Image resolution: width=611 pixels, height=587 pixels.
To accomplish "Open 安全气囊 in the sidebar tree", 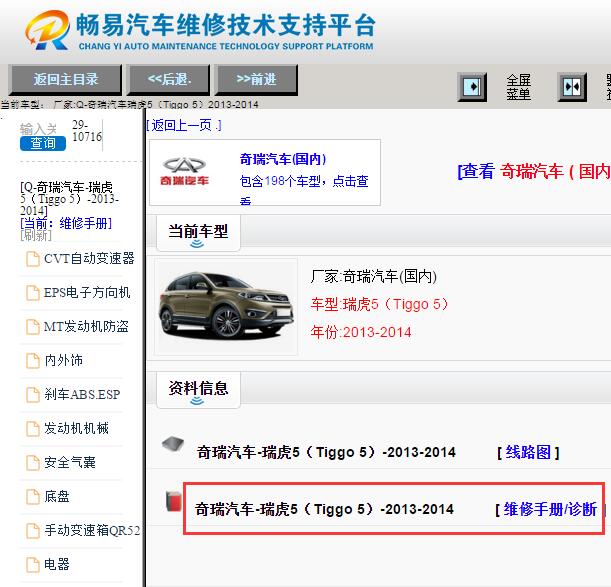I will [69, 462].
